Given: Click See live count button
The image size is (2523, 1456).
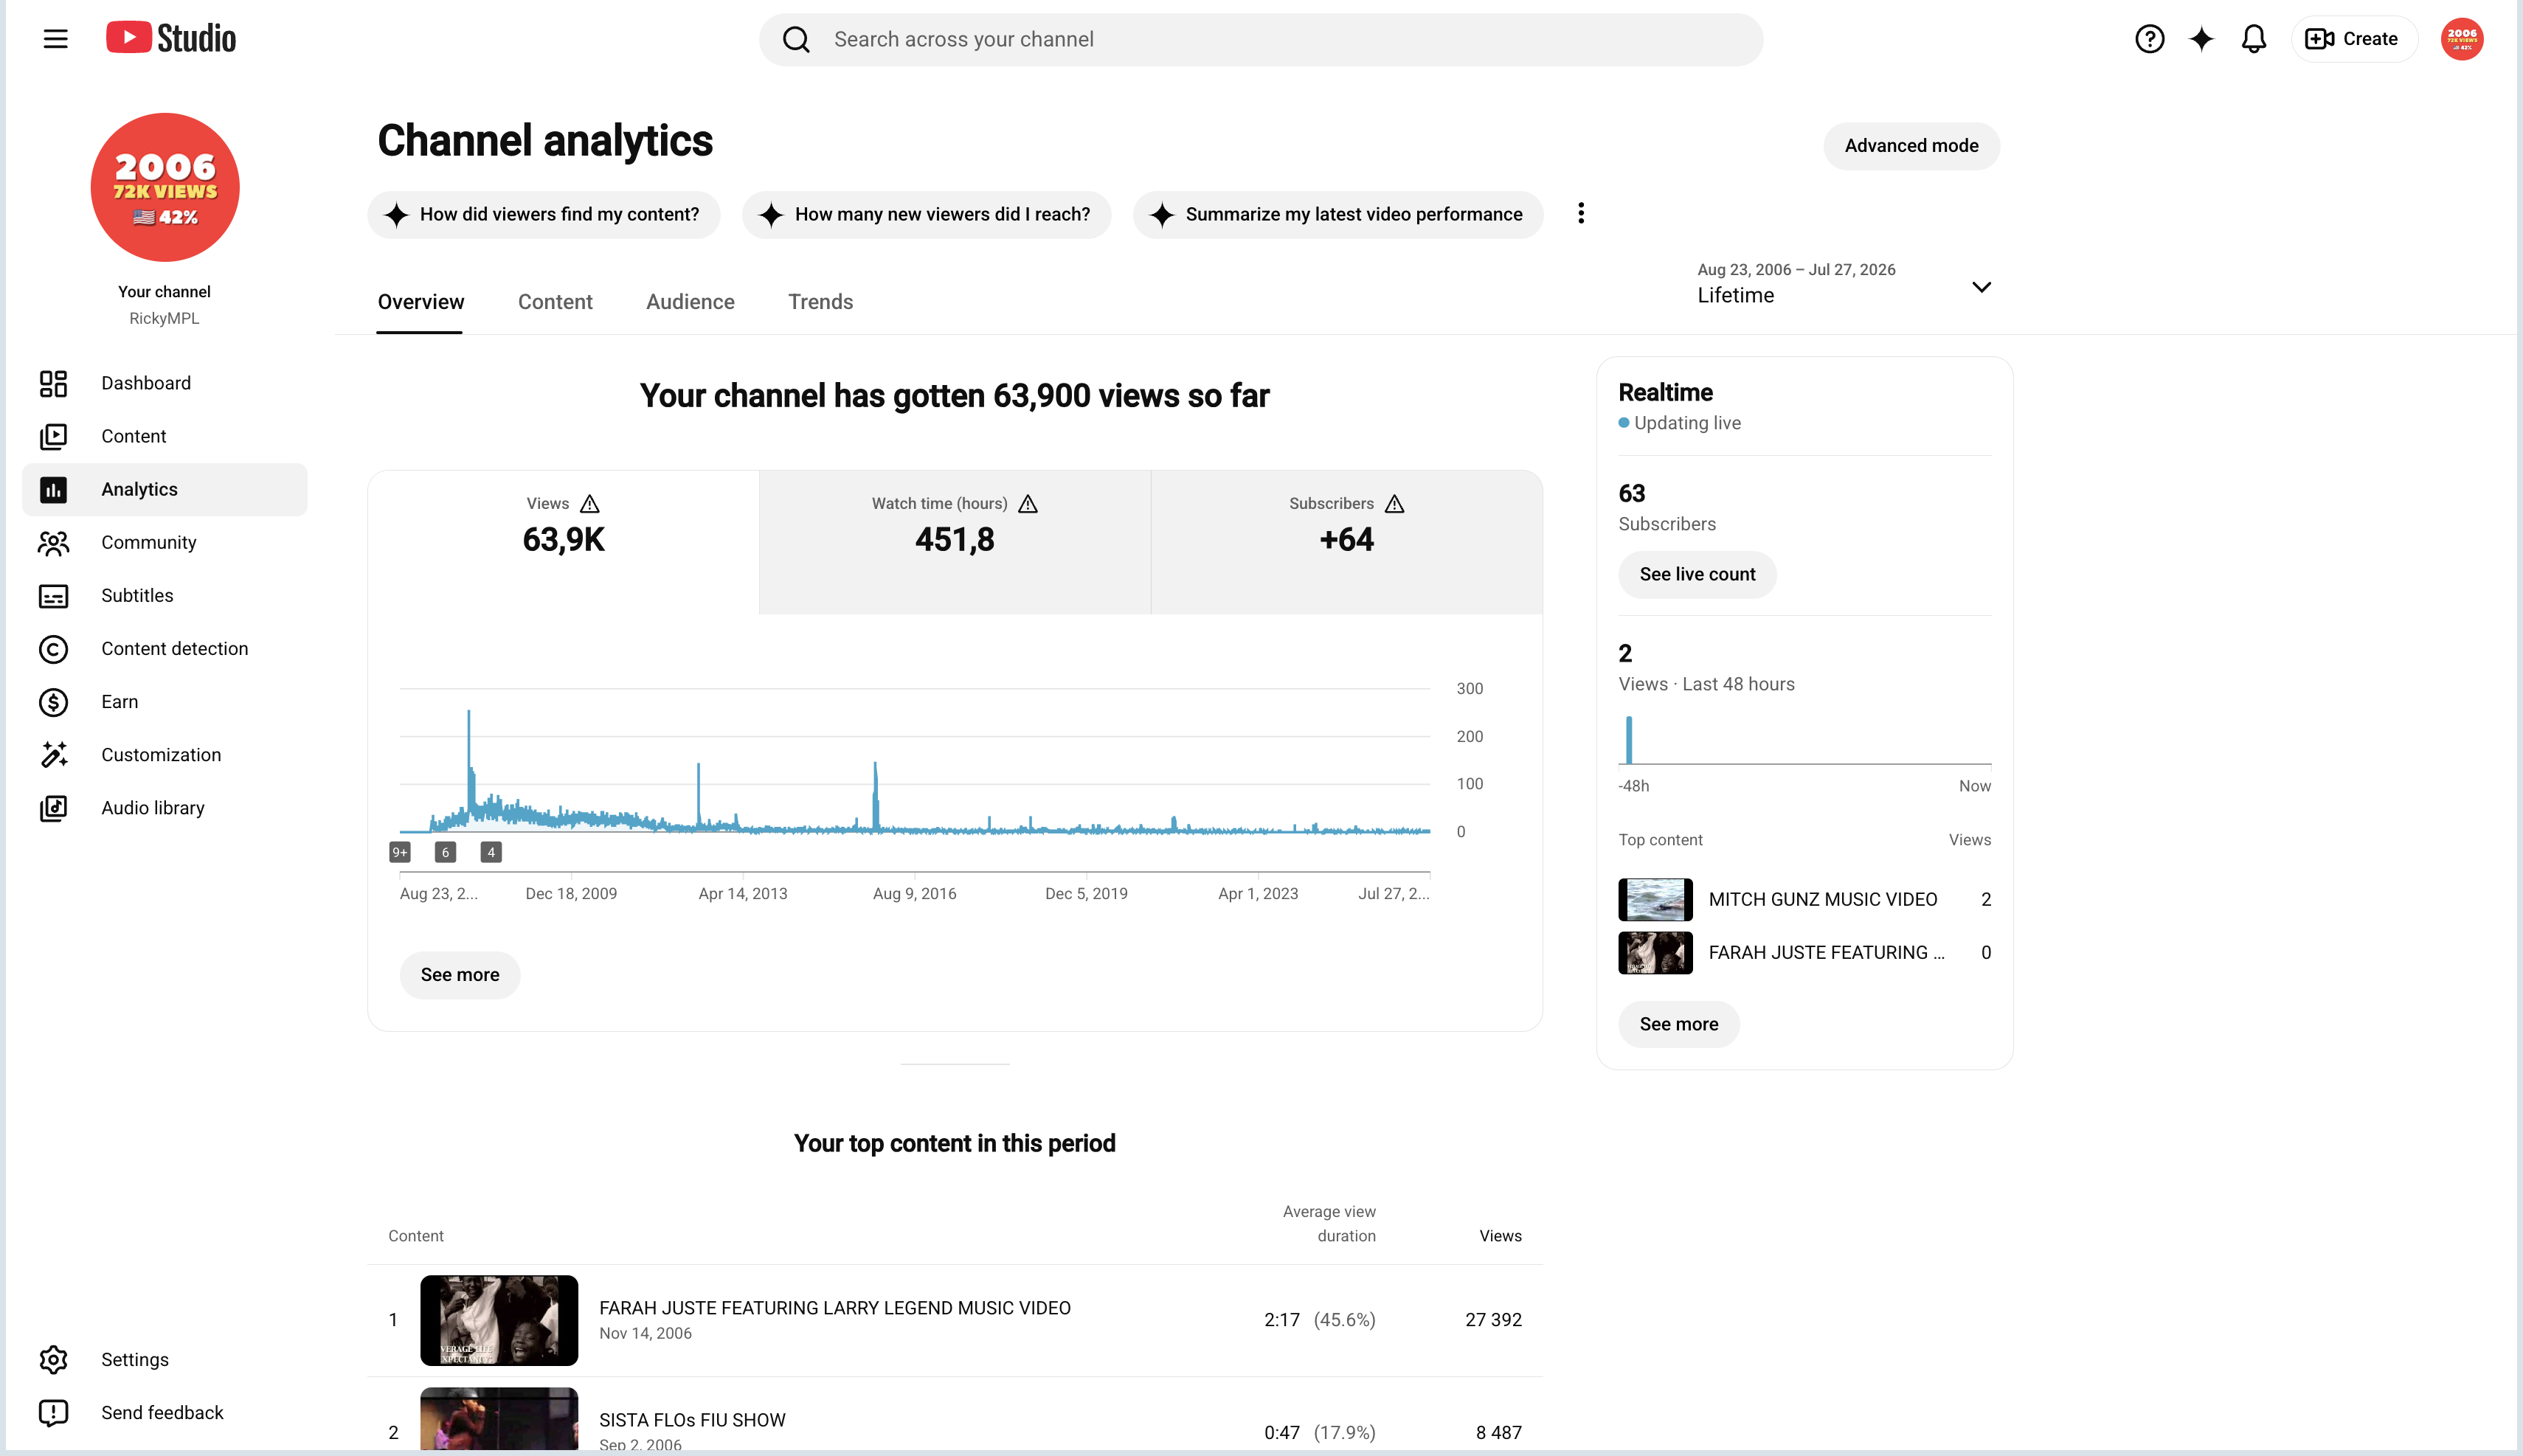Looking at the screenshot, I should 1697,574.
